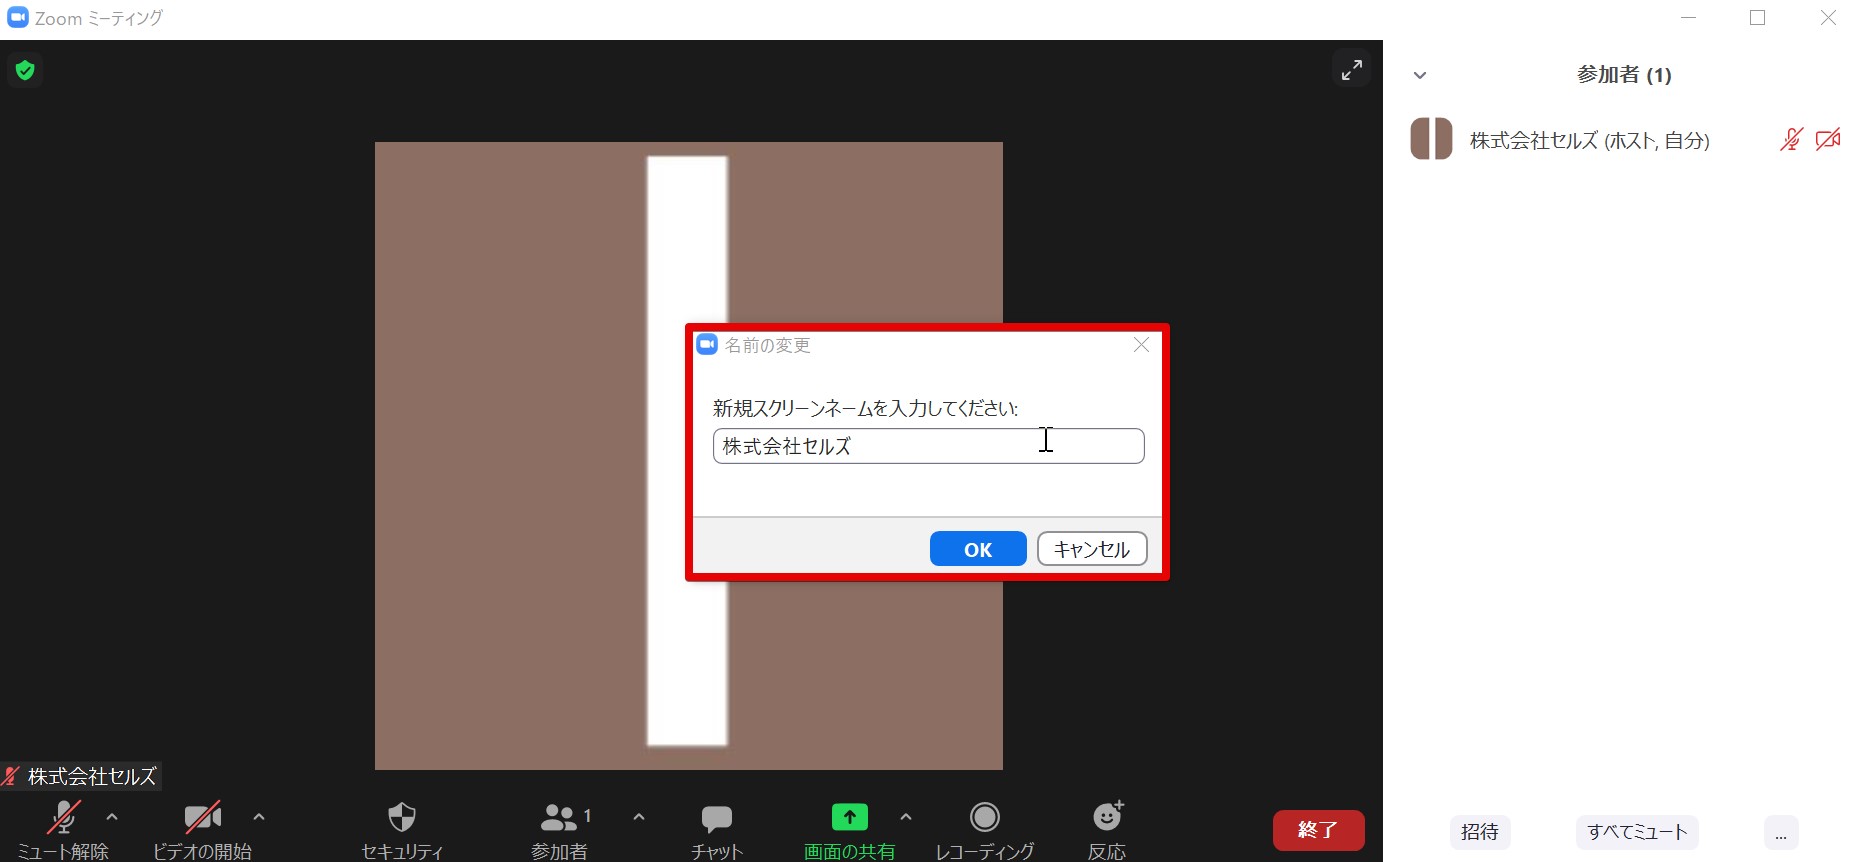Click 株式会社セルズ (ホスト, 自分) participant row

[1620, 140]
